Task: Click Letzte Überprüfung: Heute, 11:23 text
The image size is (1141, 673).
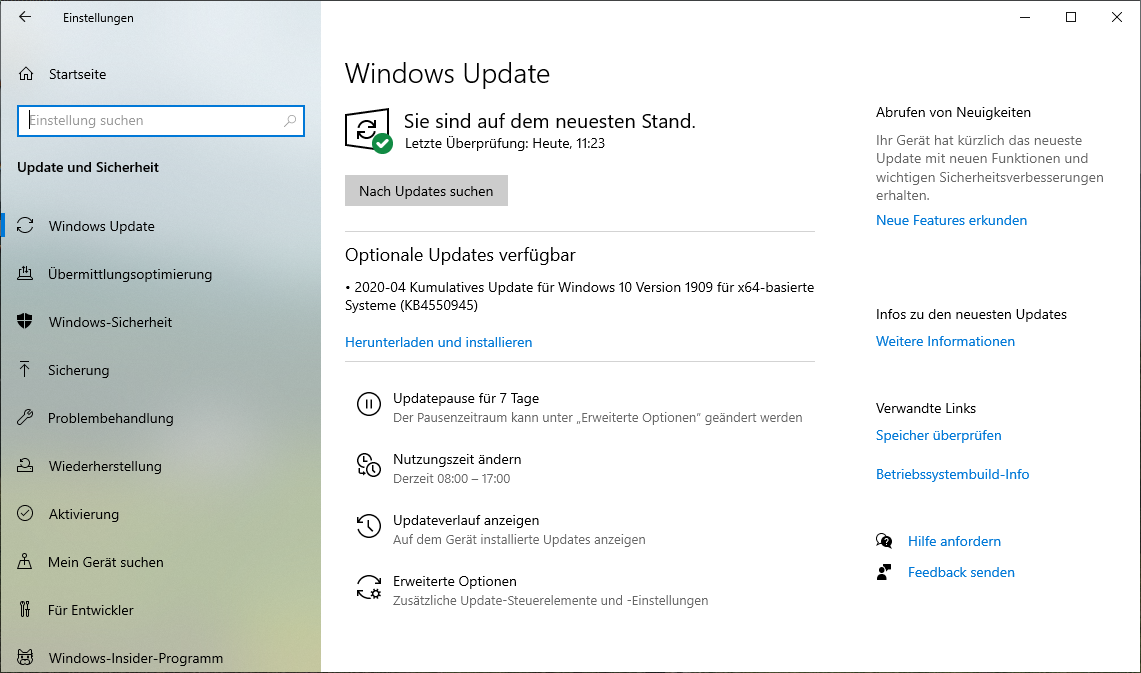Action: pyautogui.click(x=505, y=143)
